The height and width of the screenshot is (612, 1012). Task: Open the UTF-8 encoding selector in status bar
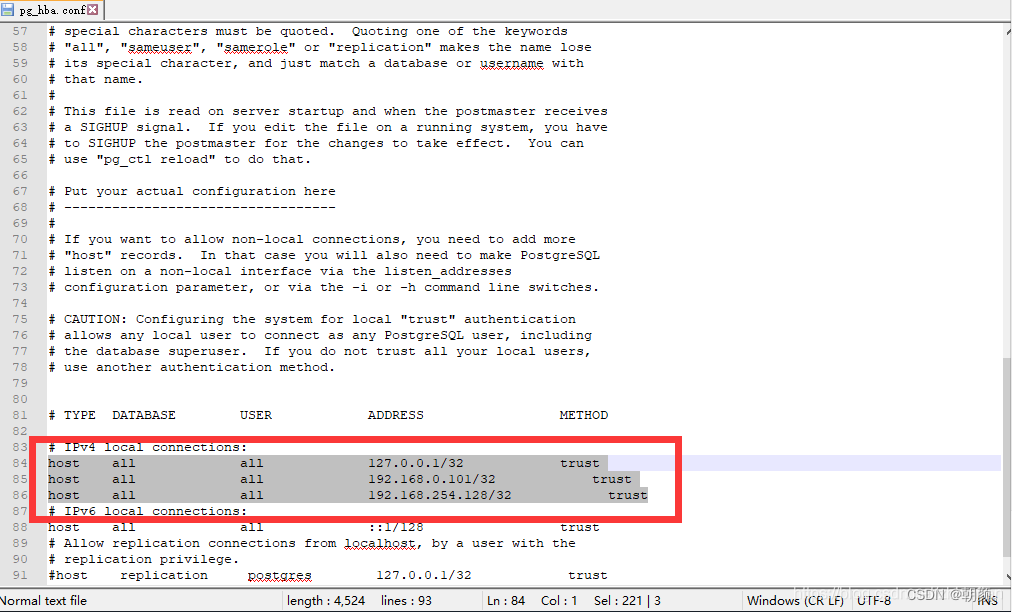coord(874,601)
